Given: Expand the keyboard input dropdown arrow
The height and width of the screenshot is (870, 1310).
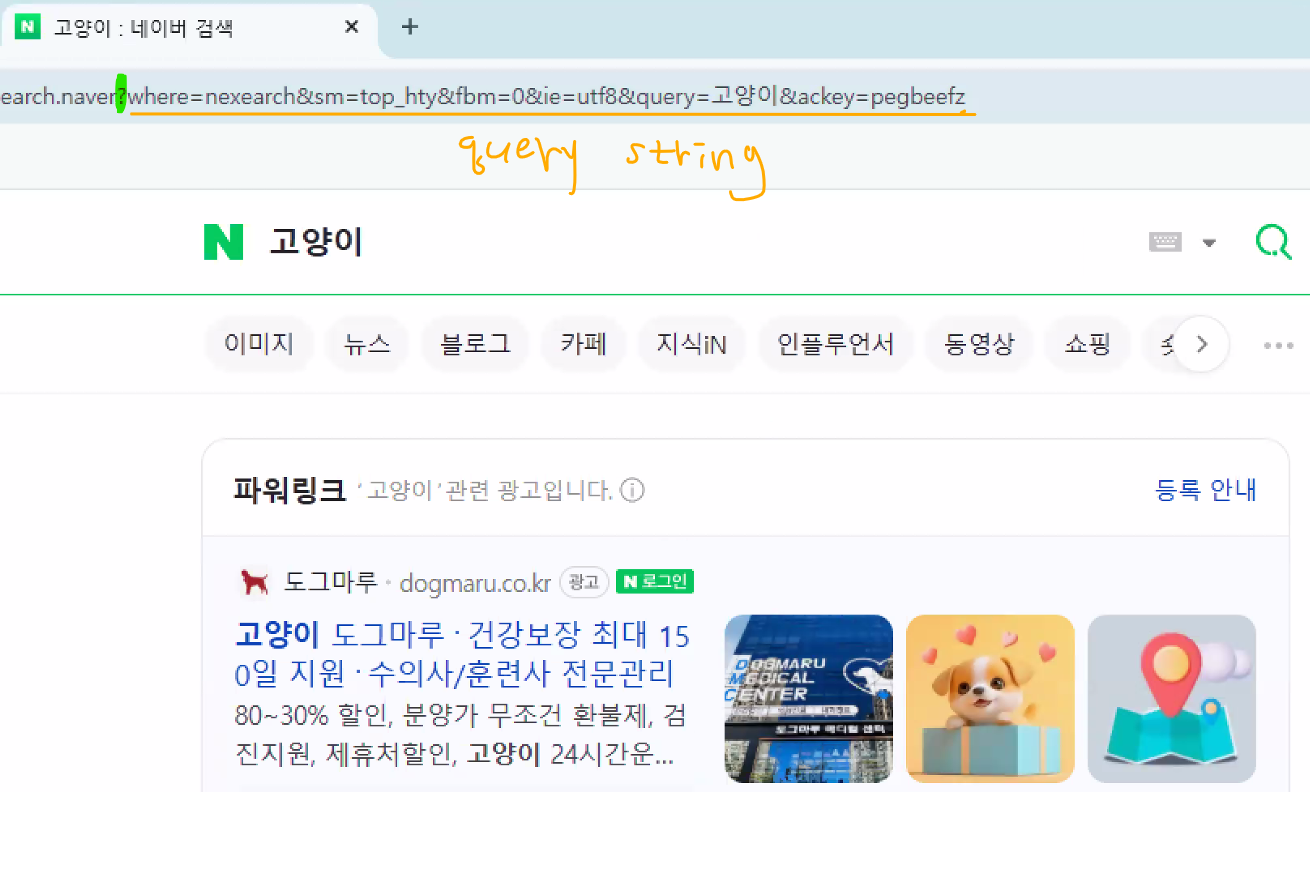Looking at the screenshot, I should [x=1209, y=243].
